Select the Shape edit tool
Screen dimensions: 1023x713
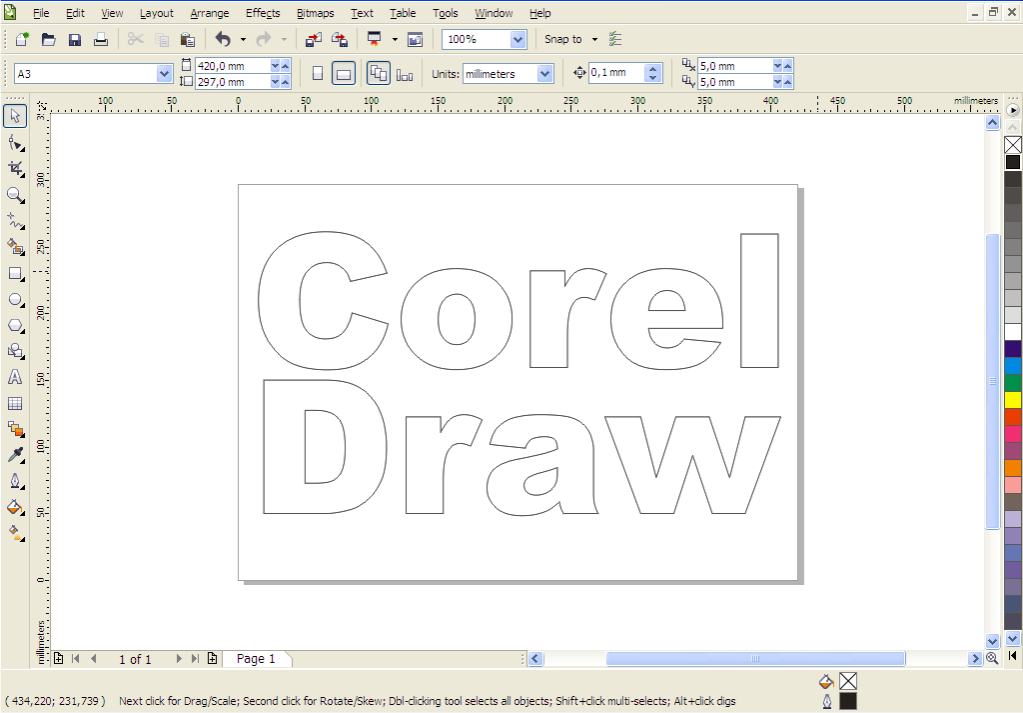click(15, 143)
